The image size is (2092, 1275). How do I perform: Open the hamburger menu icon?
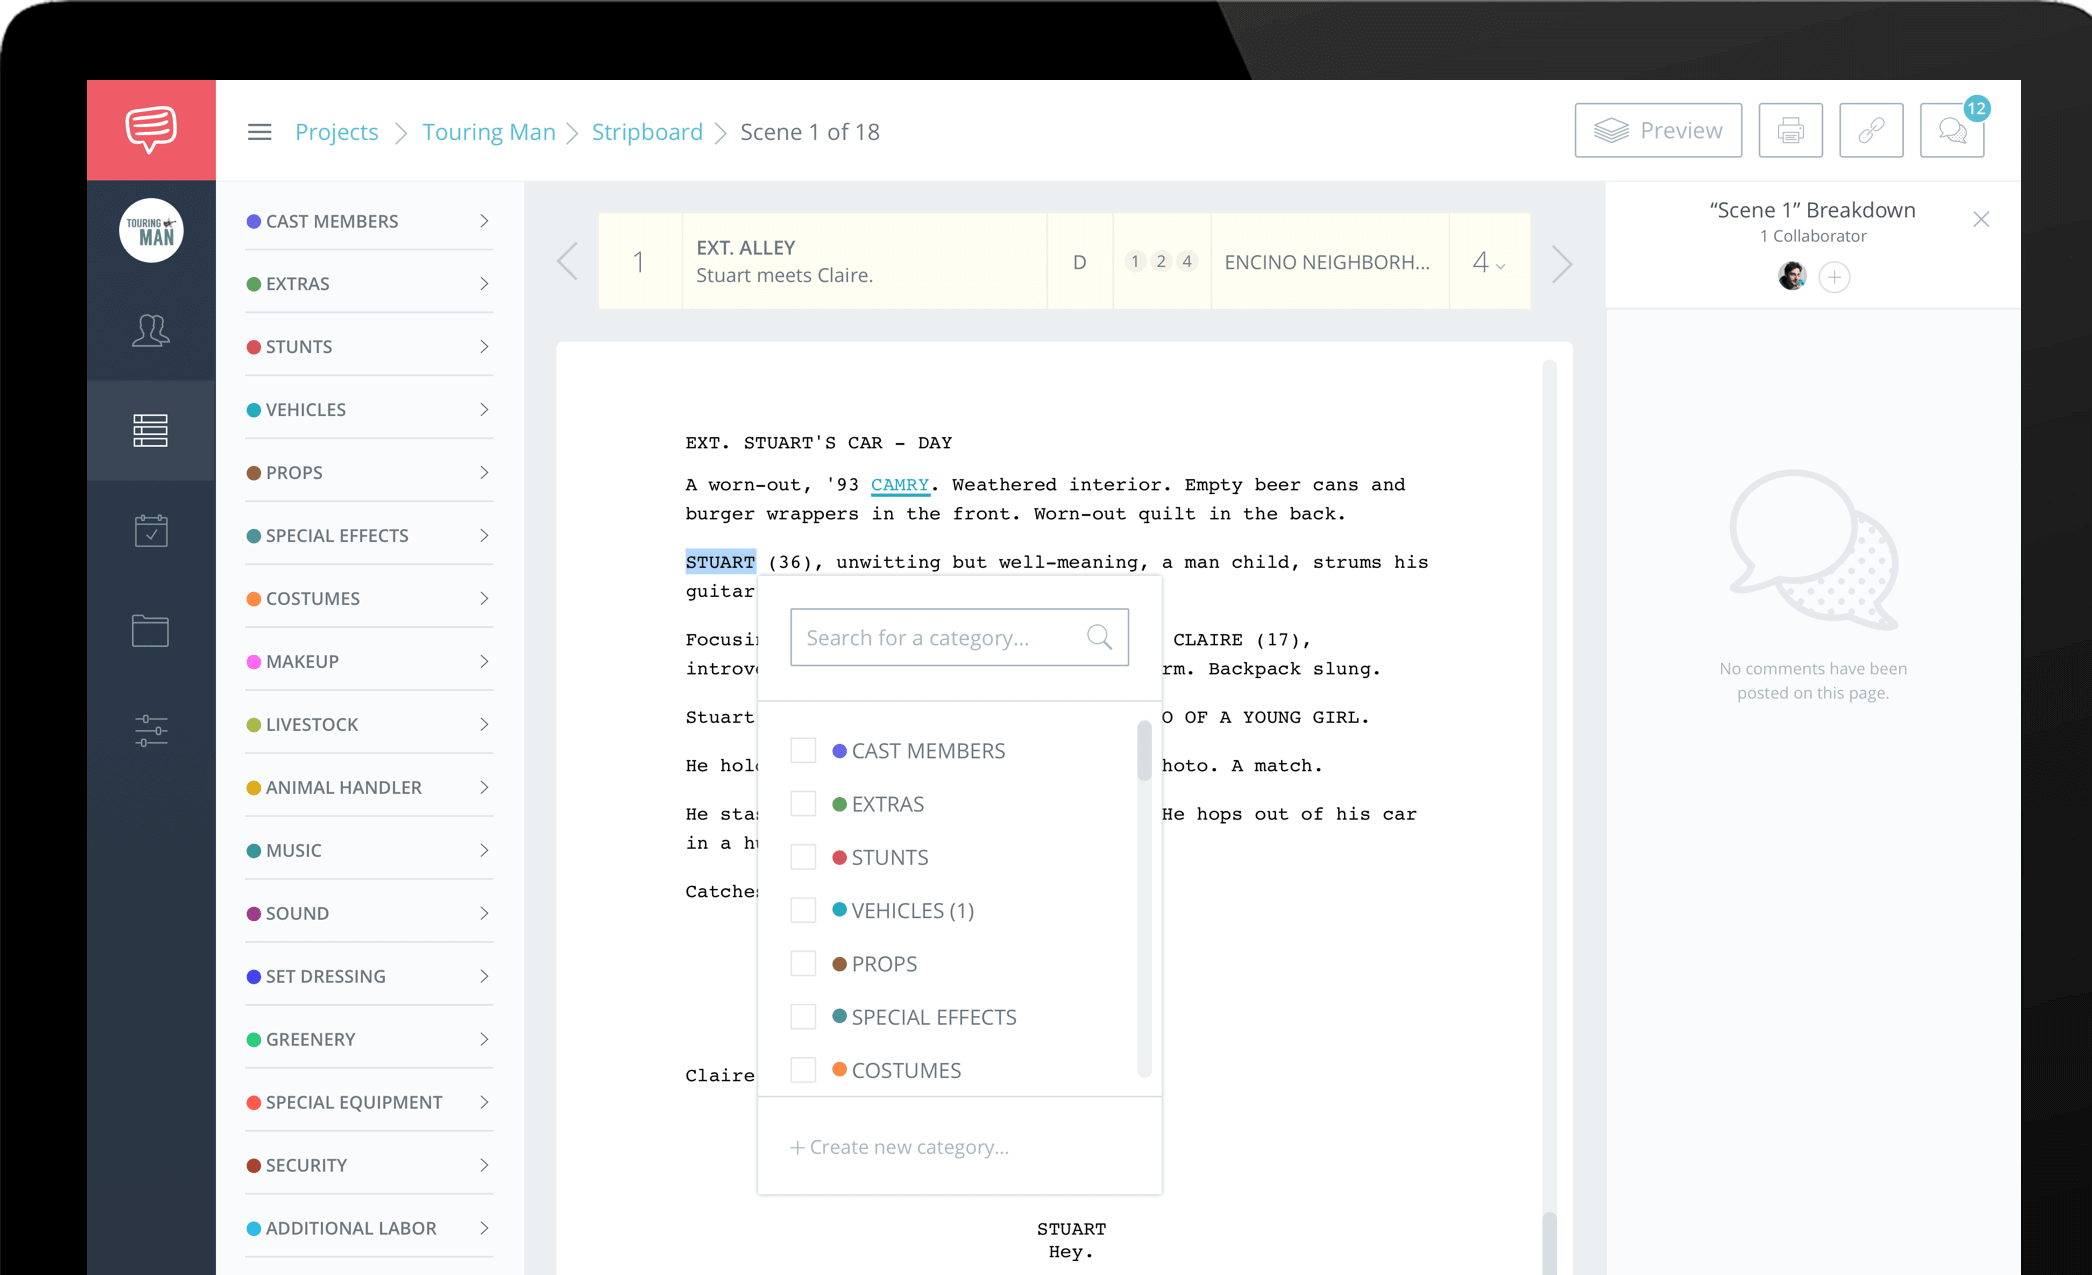(260, 132)
